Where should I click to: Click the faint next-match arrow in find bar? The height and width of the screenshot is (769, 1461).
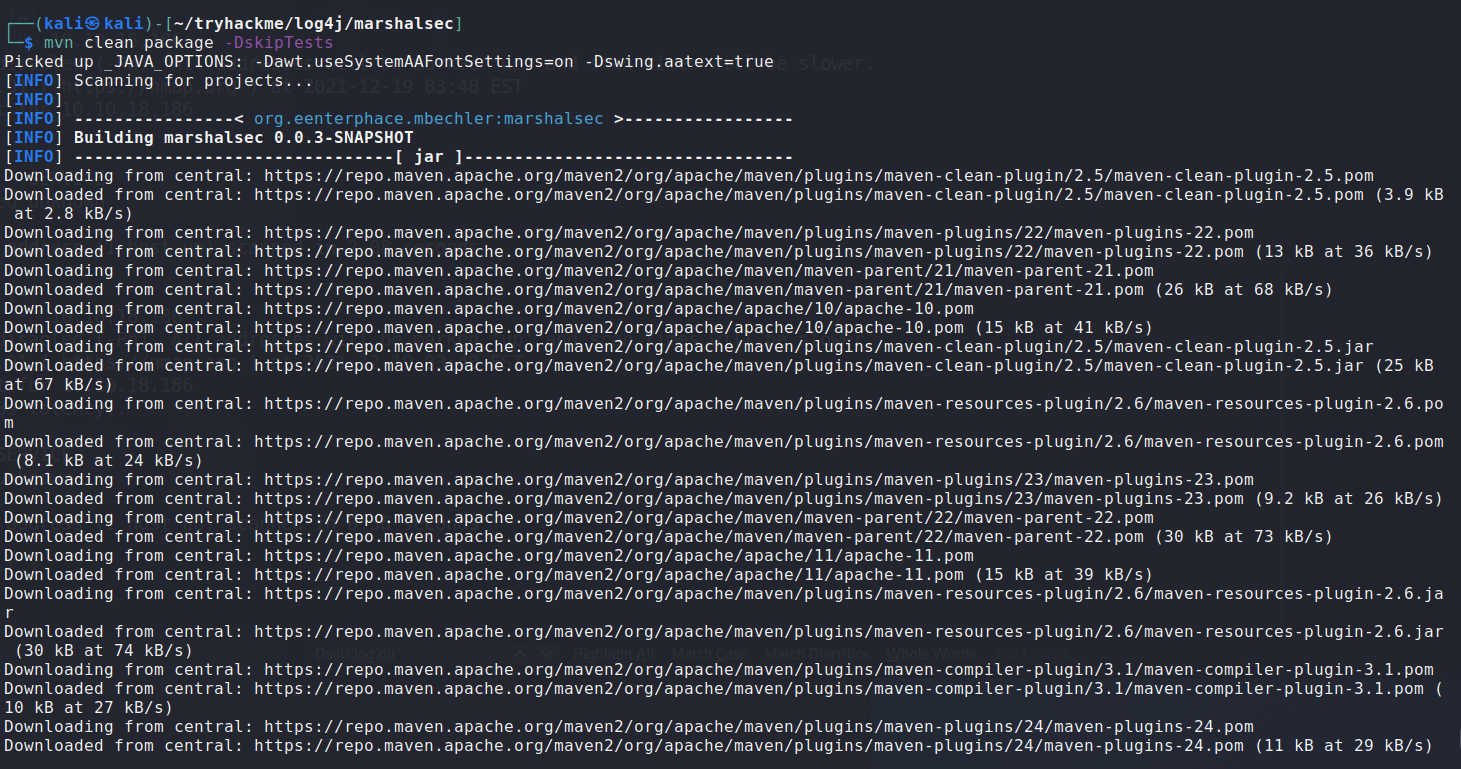pyautogui.click(x=546, y=654)
